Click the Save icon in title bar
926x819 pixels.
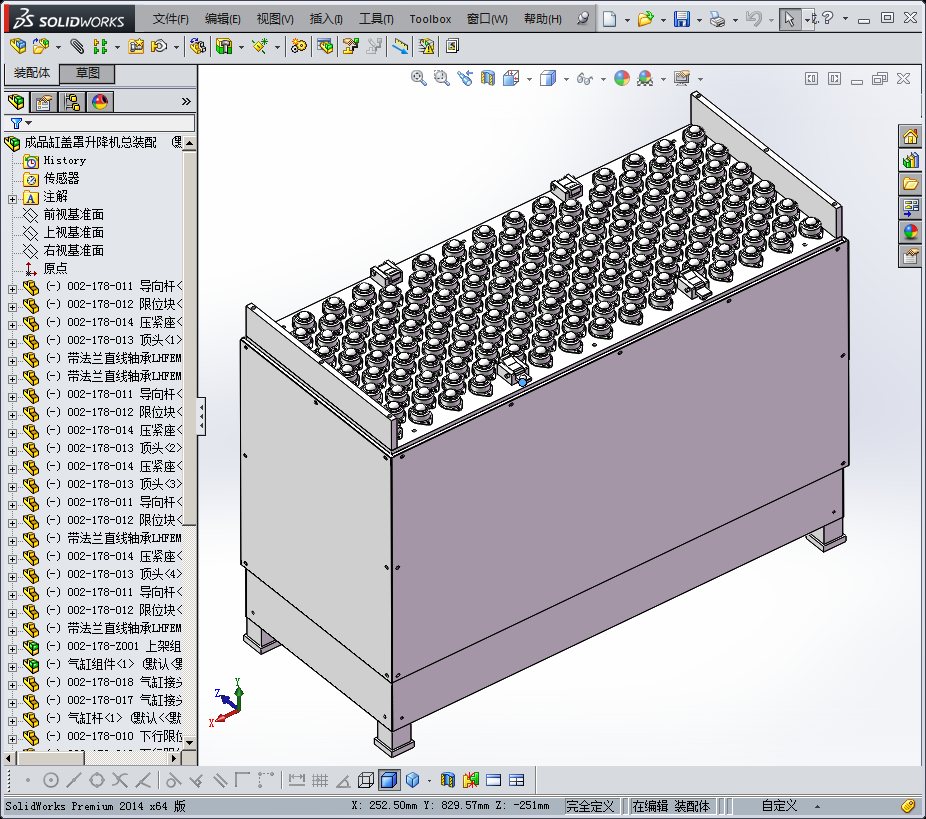point(682,19)
